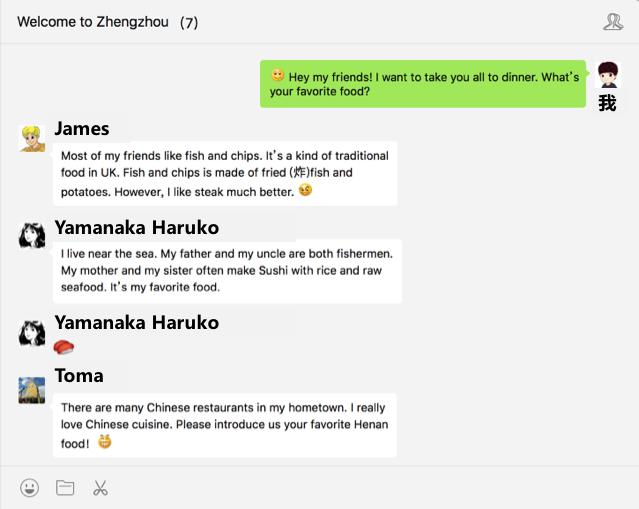Viewport: 639px width, 509px height.
Task: Open the sushi emoji sticker message
Action: click(x=64, y=347)
